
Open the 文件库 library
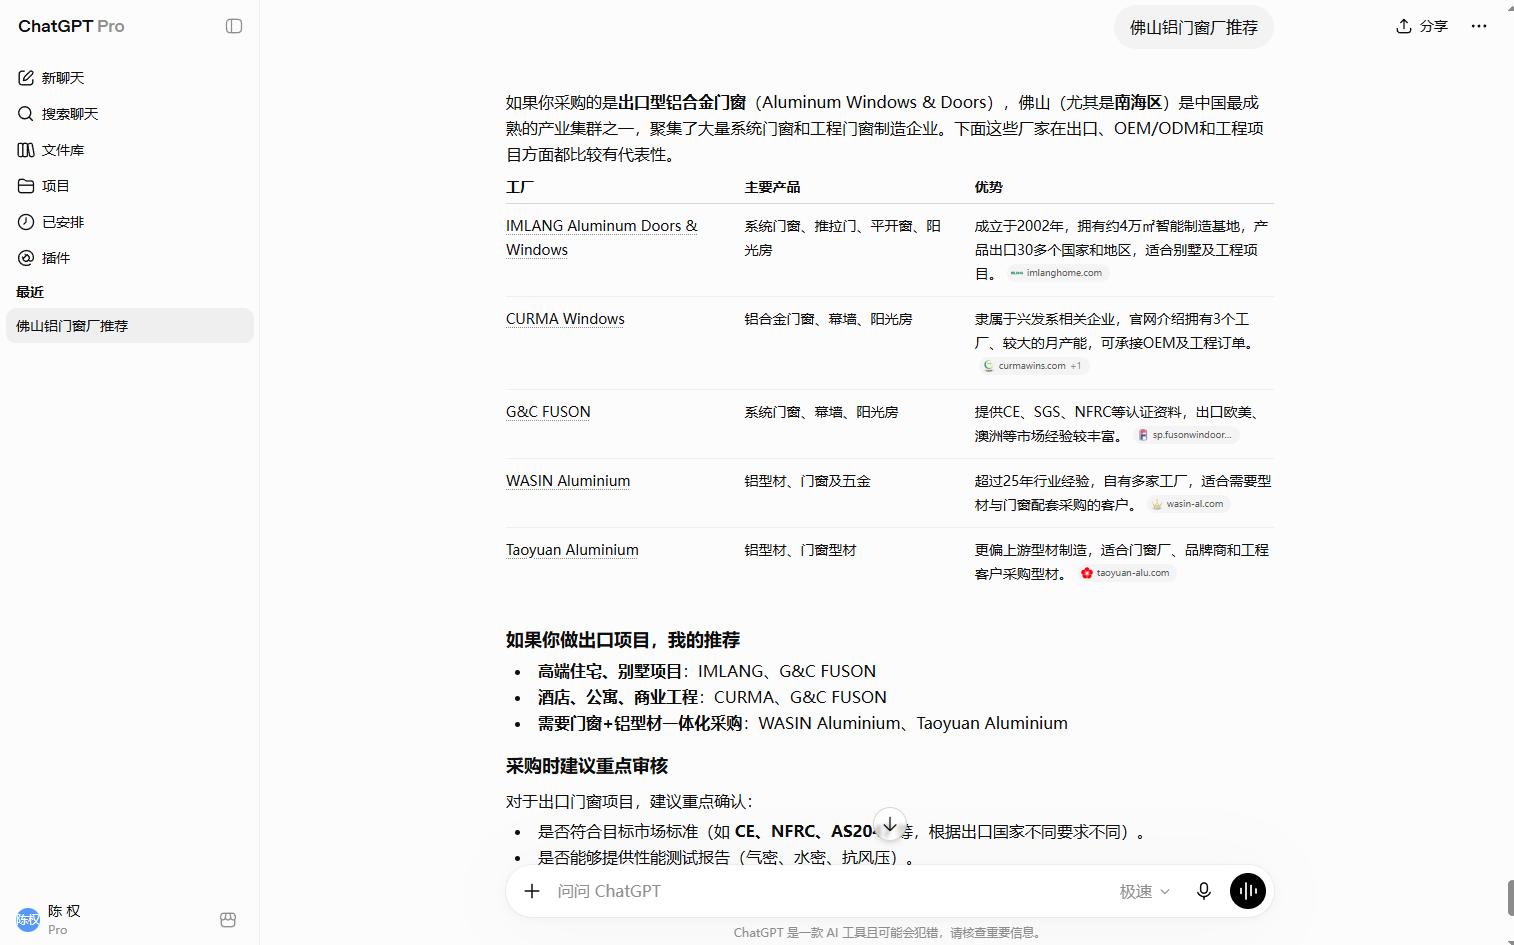click(x=130, y=150)
